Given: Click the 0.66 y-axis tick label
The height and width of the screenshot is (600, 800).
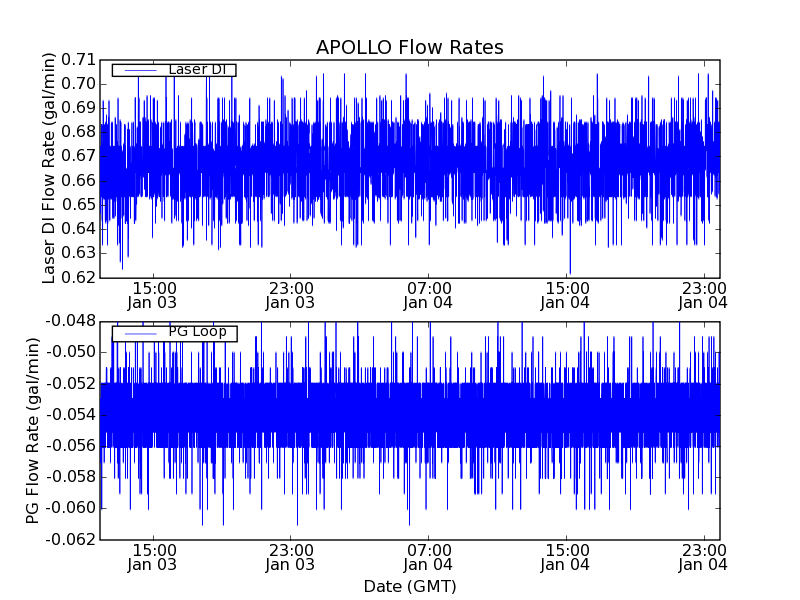Looking at the screenshot, I should tap(79, 181).
